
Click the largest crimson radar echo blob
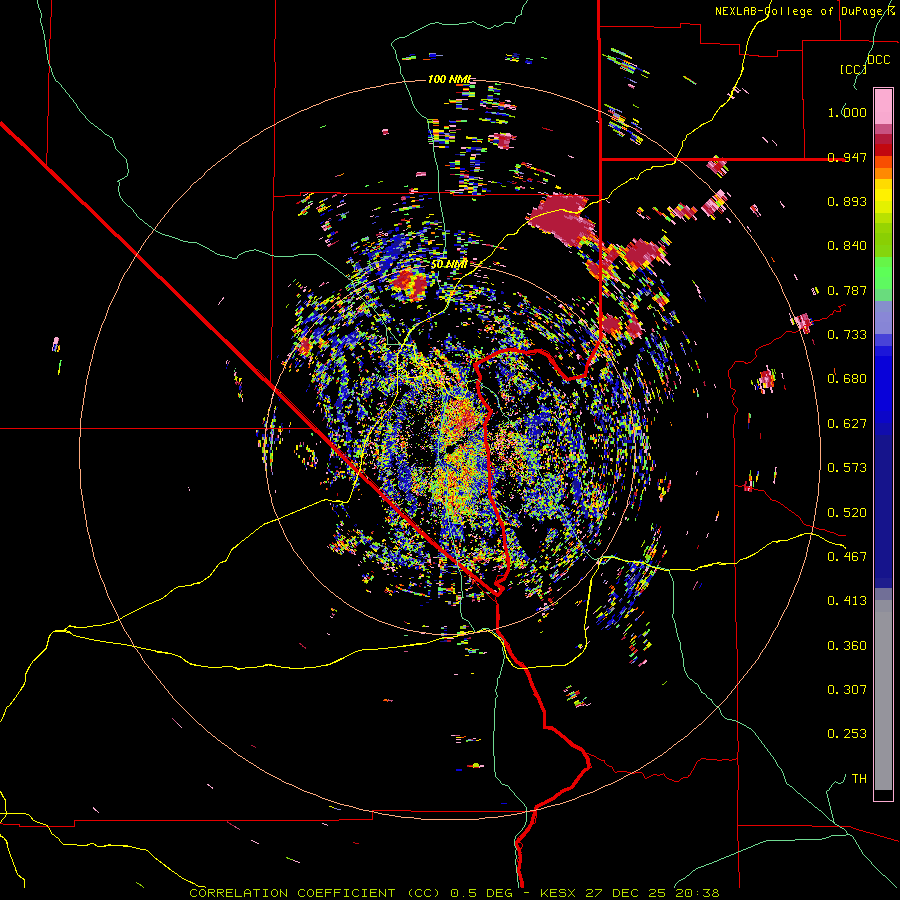(x=562, y=218)
